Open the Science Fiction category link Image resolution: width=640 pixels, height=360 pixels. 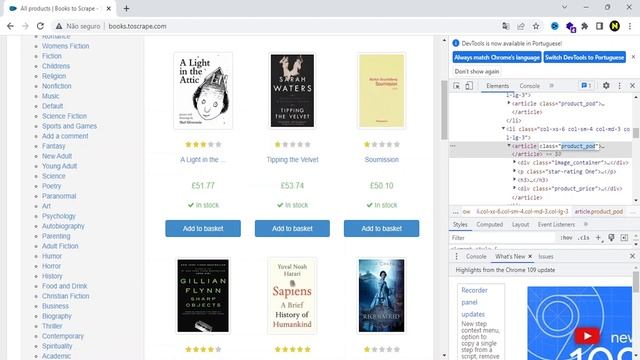tap(64, 116)
